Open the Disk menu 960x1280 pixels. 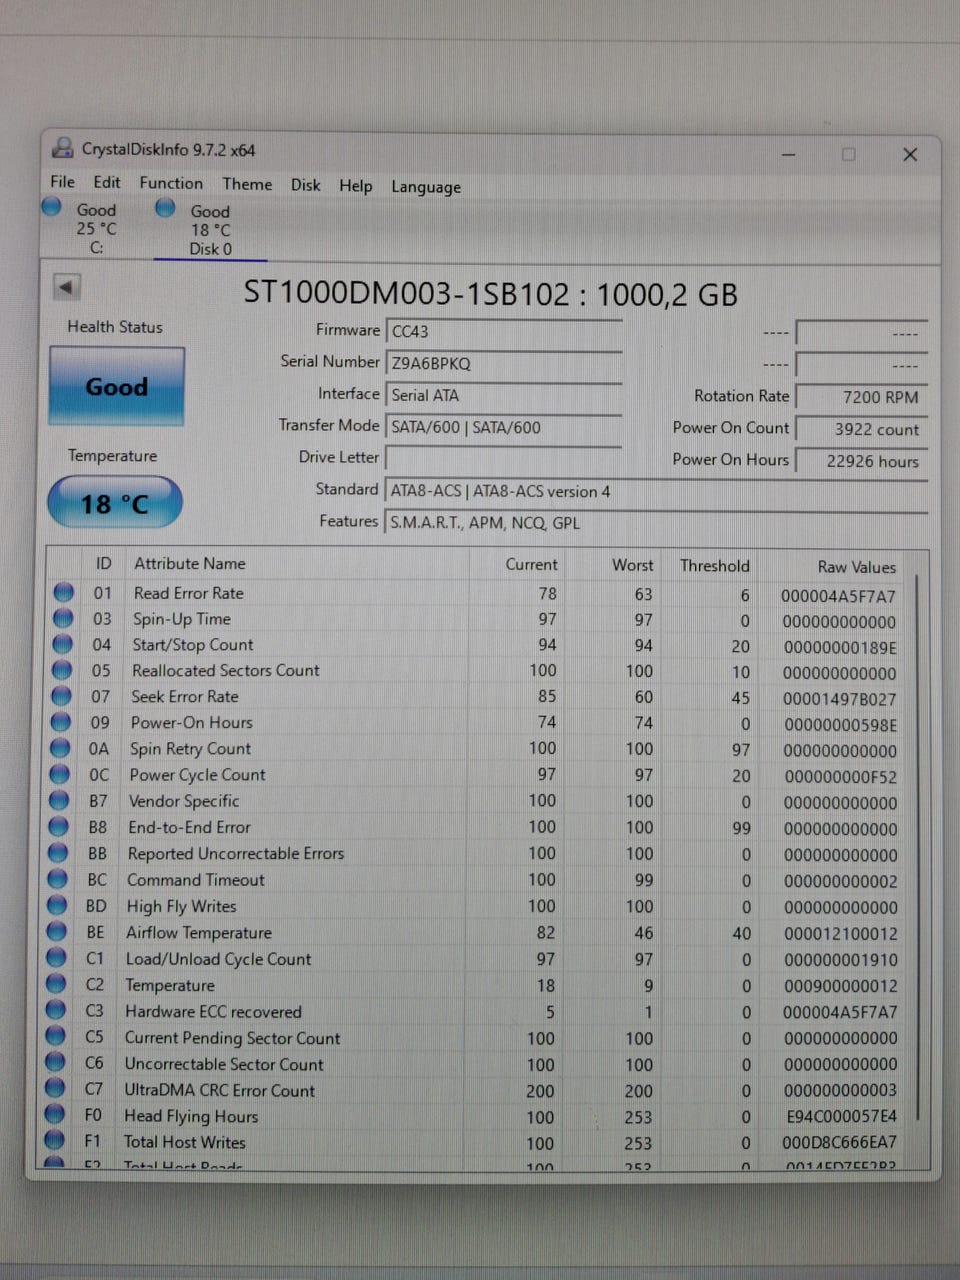306,185
